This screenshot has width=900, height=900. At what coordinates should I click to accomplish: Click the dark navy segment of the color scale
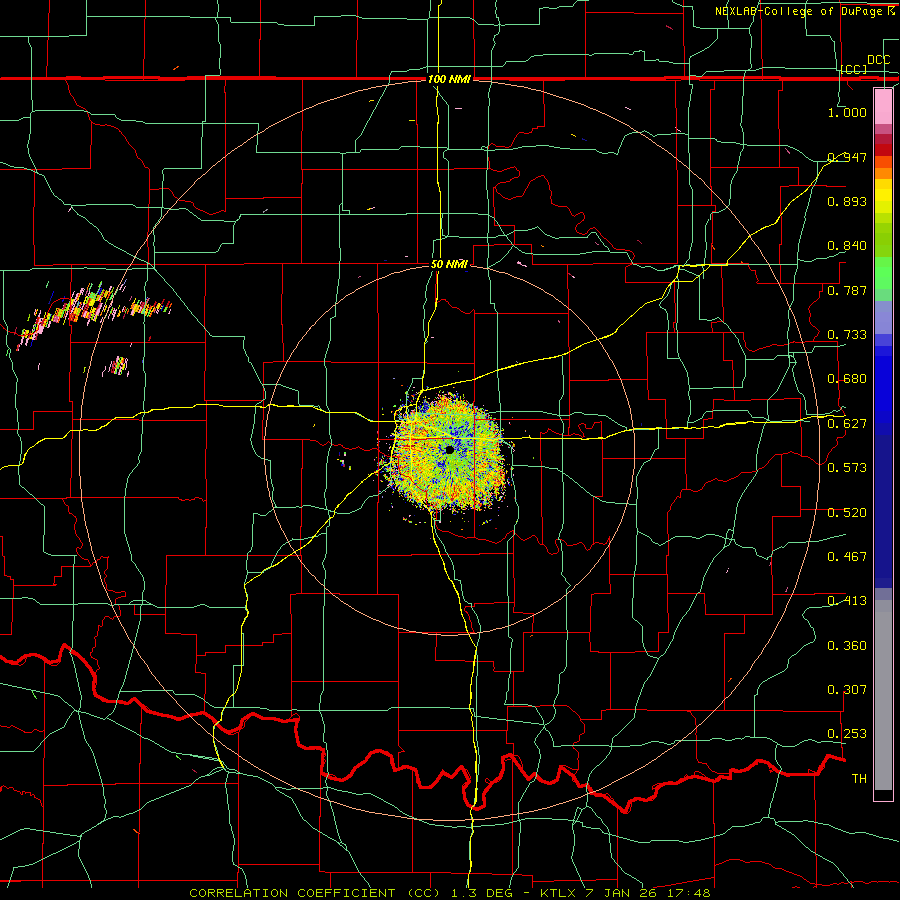tap(883, 511)
